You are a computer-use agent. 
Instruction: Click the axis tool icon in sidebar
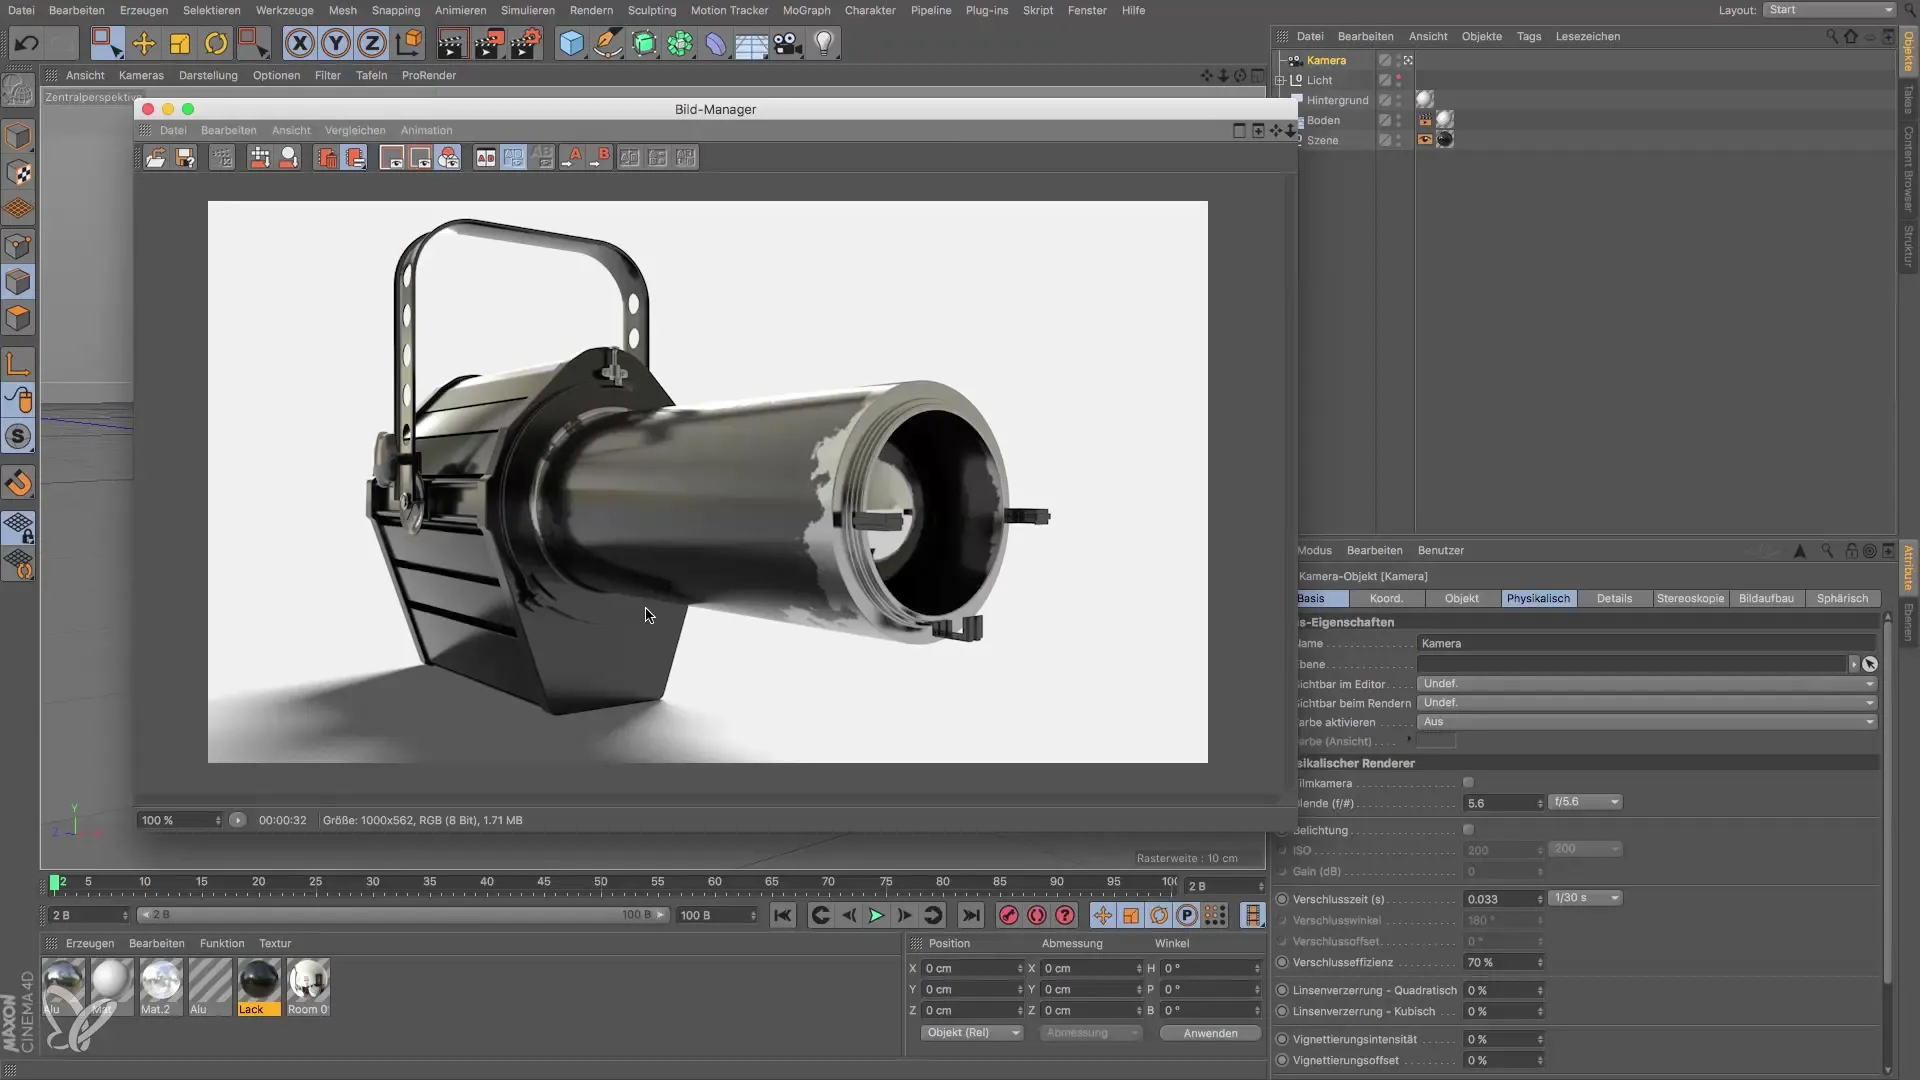(19, 363)
